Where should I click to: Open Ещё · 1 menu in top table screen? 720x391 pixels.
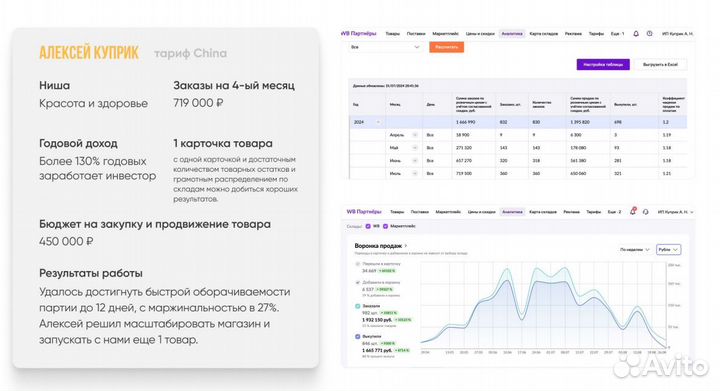(x=617, y=34)
